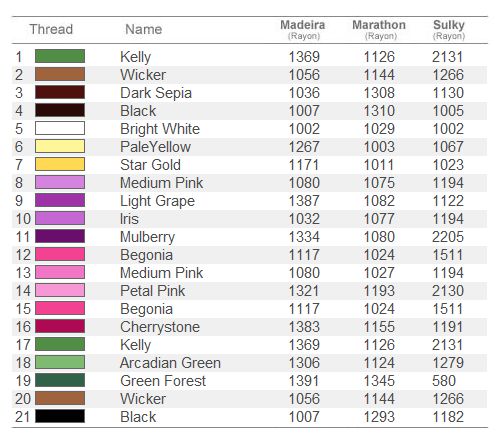
Task: Click the PaleYellow thread name
Action: [156, 147]
